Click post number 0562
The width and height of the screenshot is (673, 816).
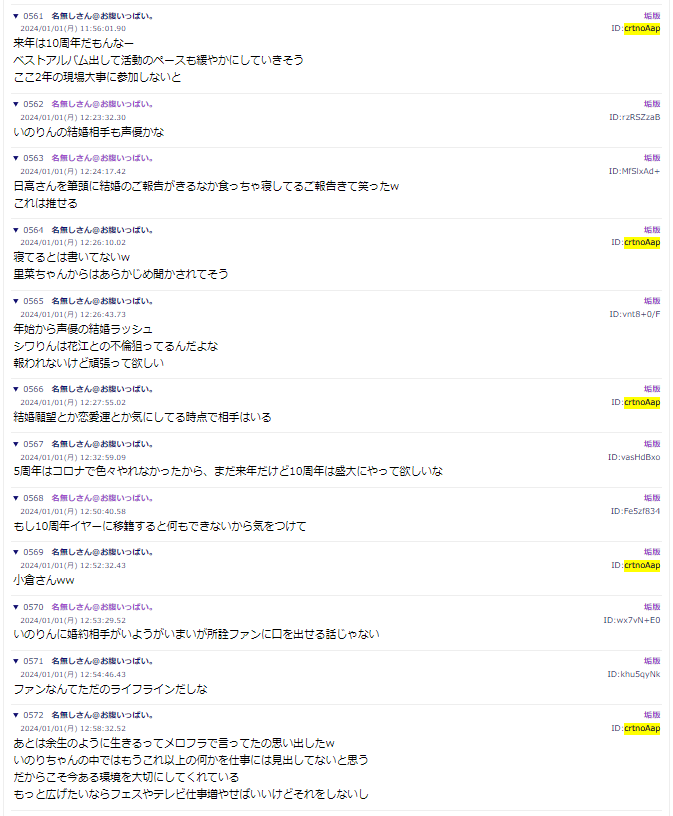pyautogui.click(x=33, y=104)
